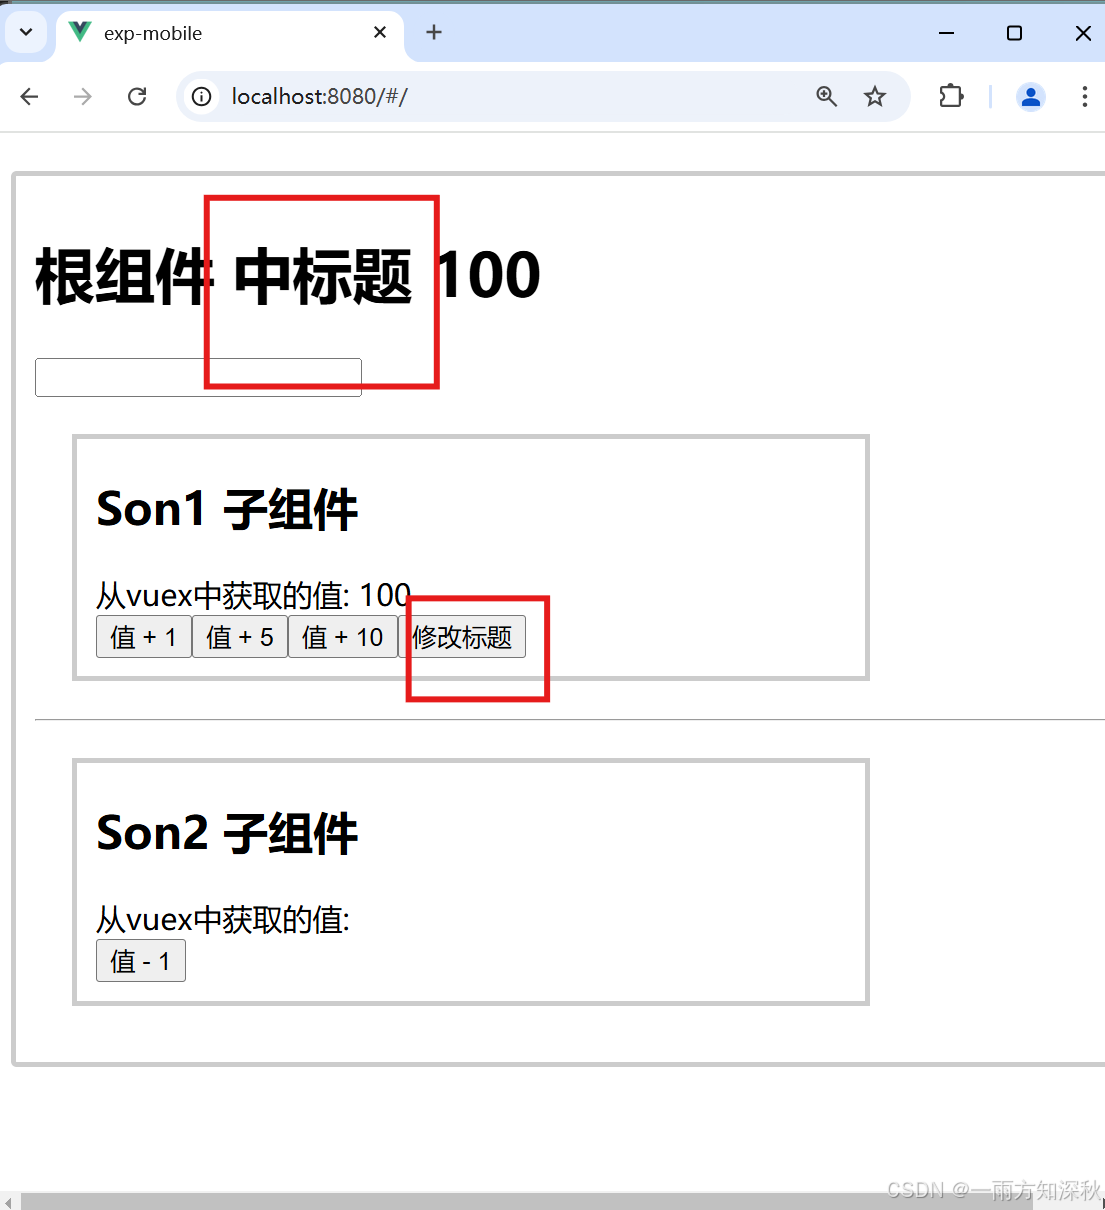Open the user profile icon

click(x=1030, y=96)
